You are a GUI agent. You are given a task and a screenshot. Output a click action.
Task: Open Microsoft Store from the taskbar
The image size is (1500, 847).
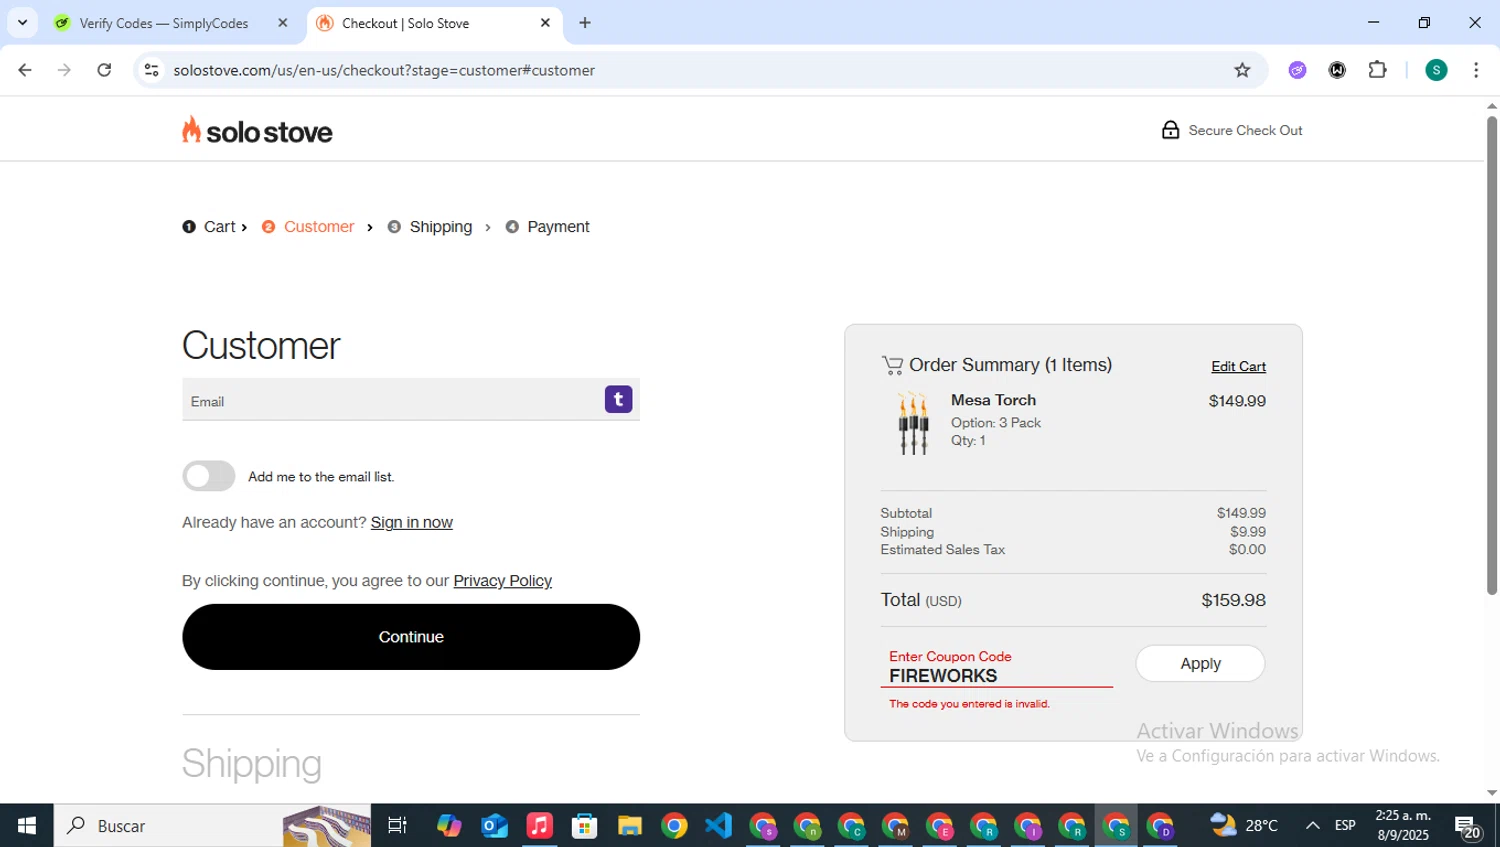584,826
